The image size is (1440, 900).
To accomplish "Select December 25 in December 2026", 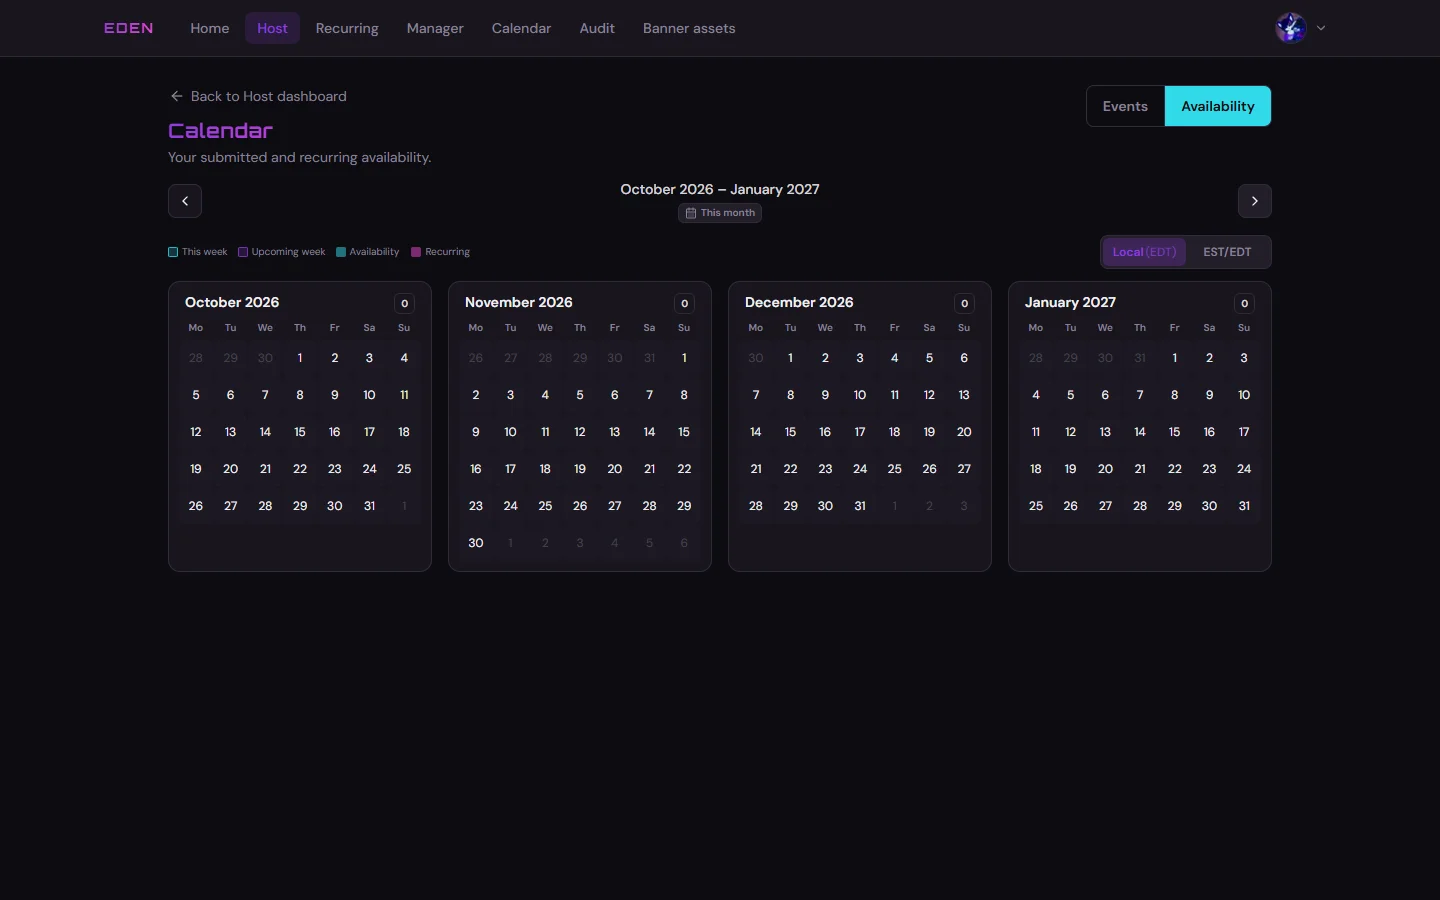I will click(x=894, y=469).
